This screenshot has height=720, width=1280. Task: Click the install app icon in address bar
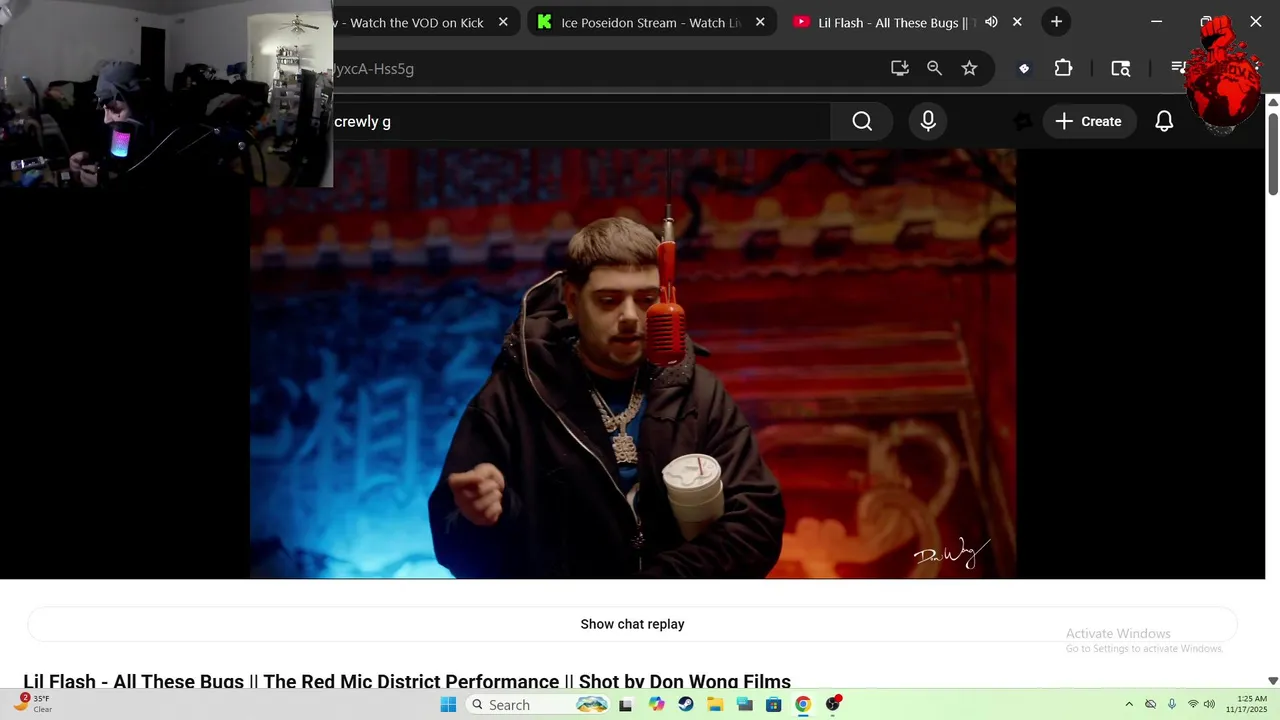900,68
